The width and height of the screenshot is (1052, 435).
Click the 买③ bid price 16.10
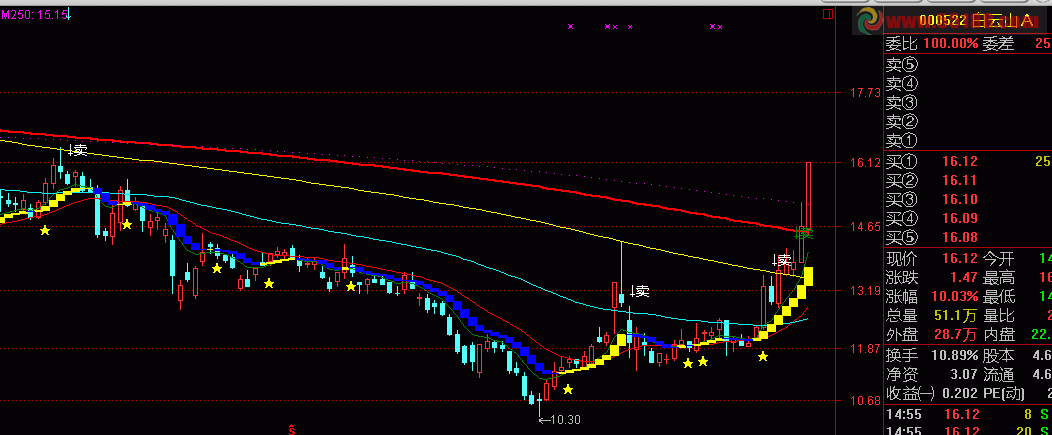959,199
